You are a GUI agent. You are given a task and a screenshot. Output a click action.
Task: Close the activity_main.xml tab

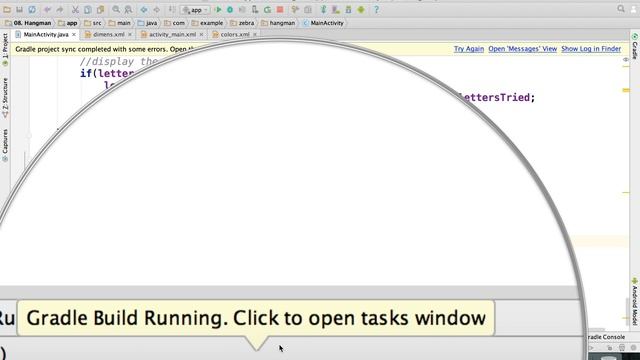coord(201,35)
